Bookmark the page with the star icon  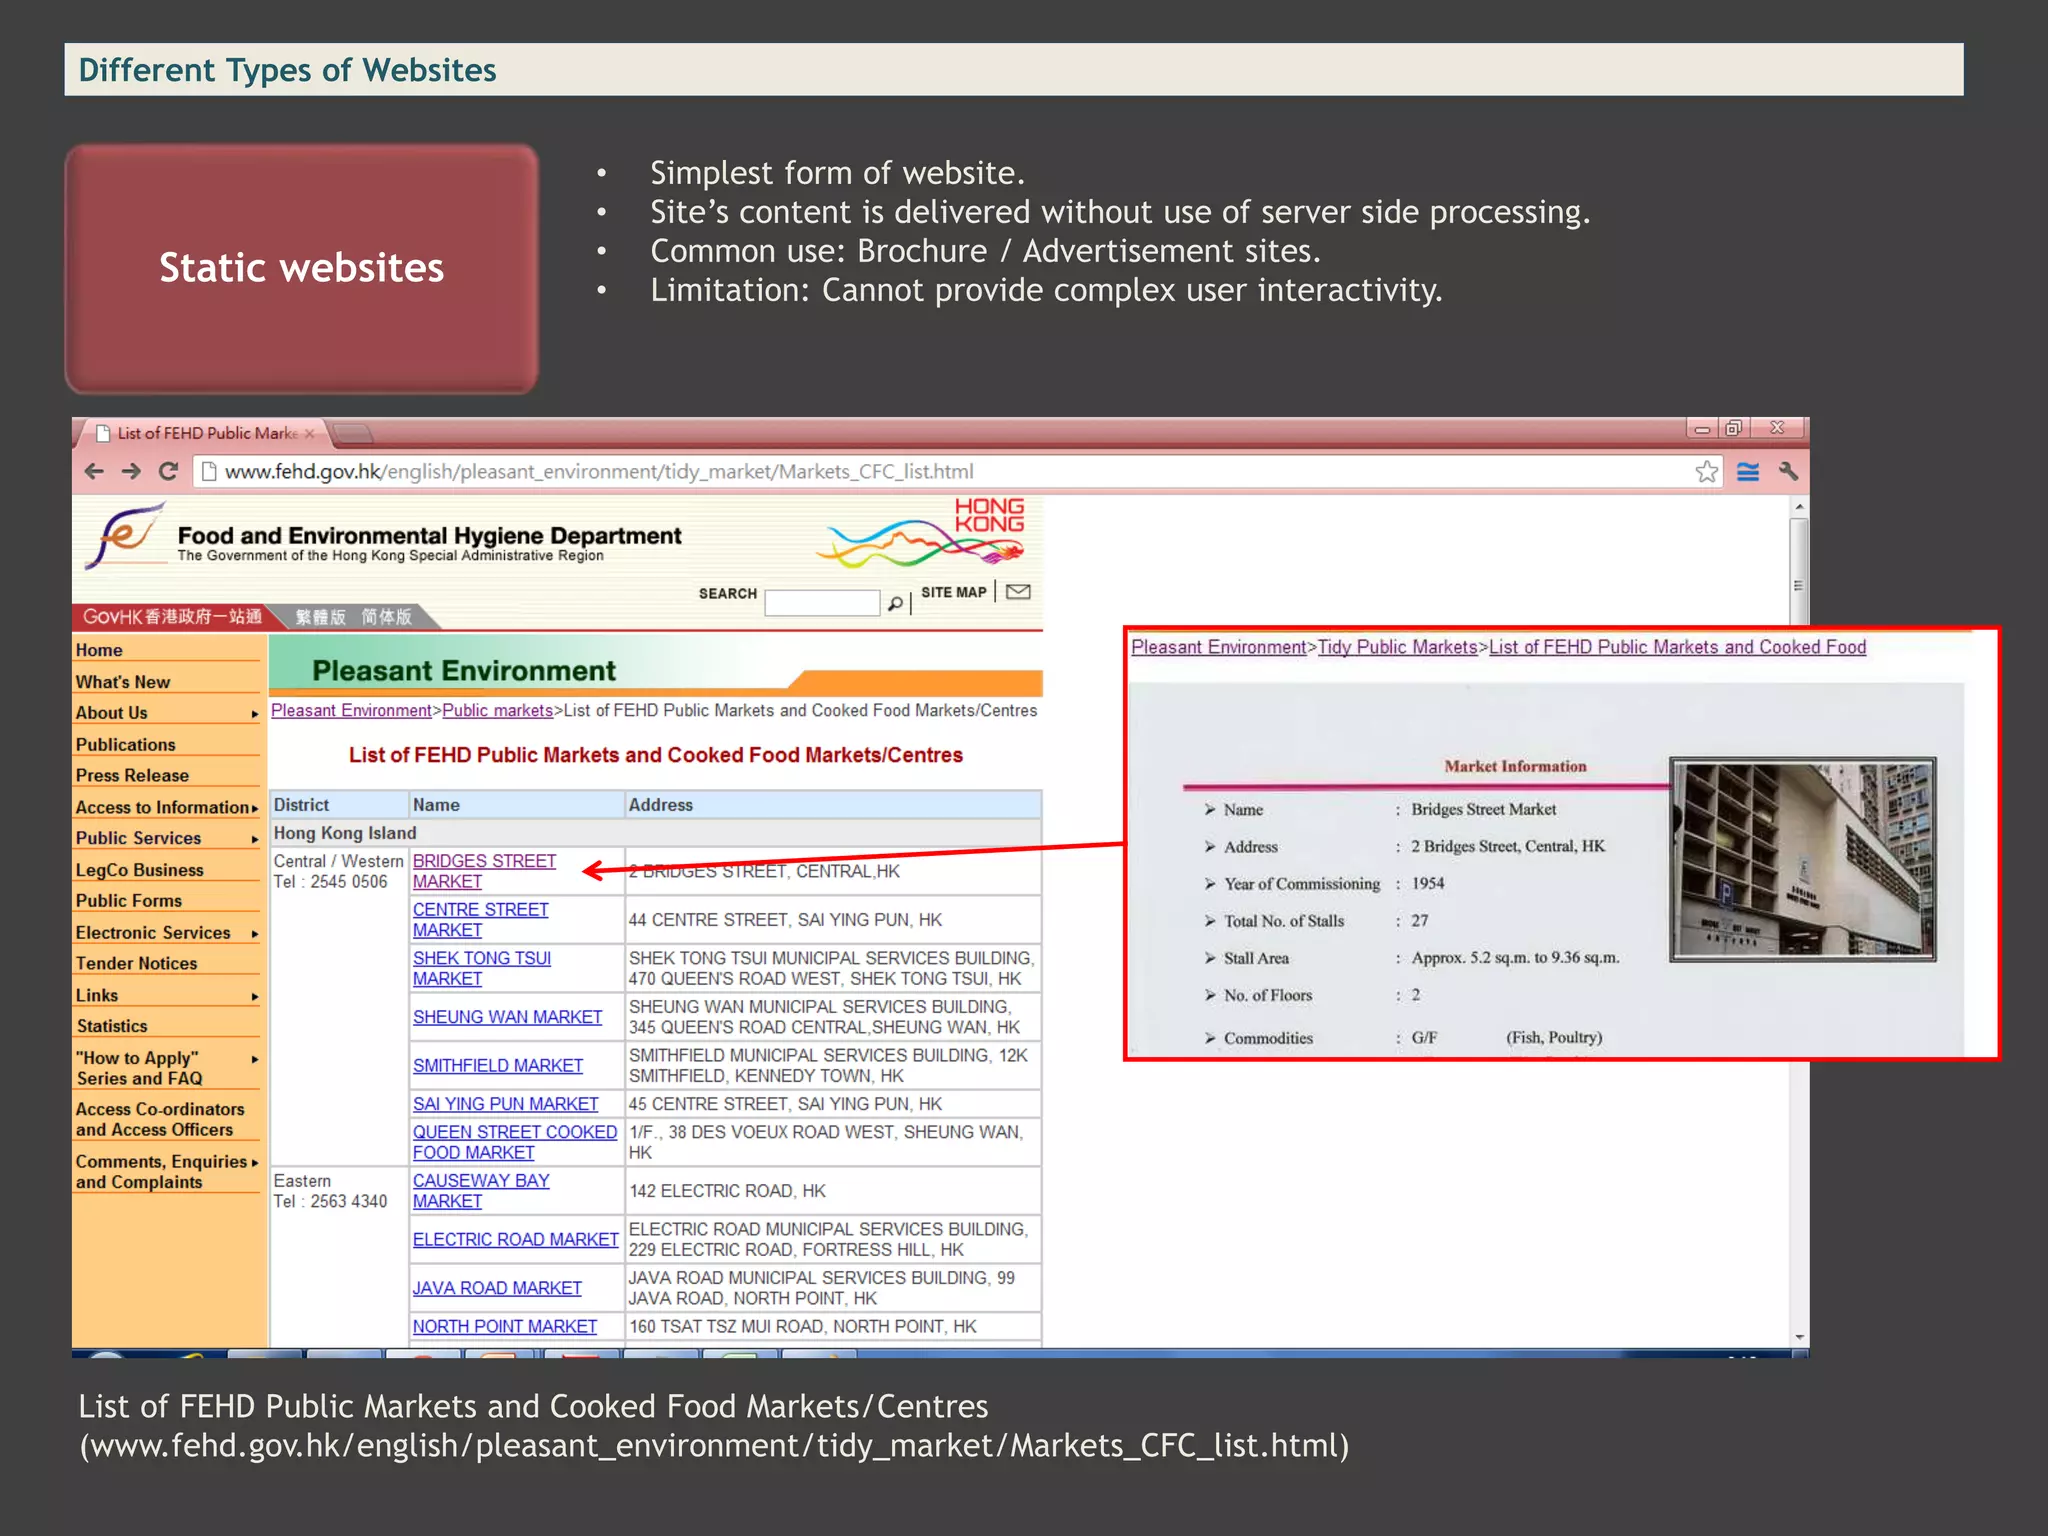coord(1706,471)
